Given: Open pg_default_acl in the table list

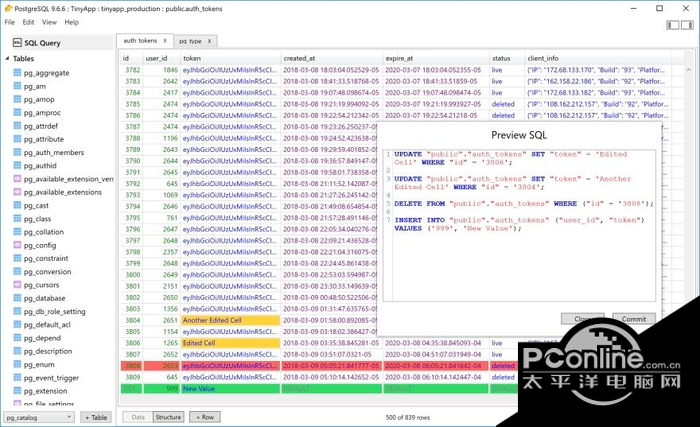Looking at the screenshot, I should click(x=47, y=325).
